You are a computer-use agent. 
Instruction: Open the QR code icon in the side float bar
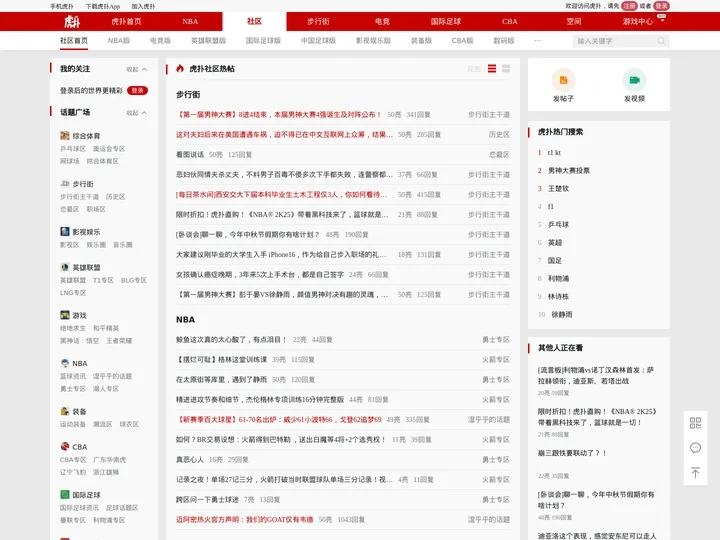[x=695, y=423]
